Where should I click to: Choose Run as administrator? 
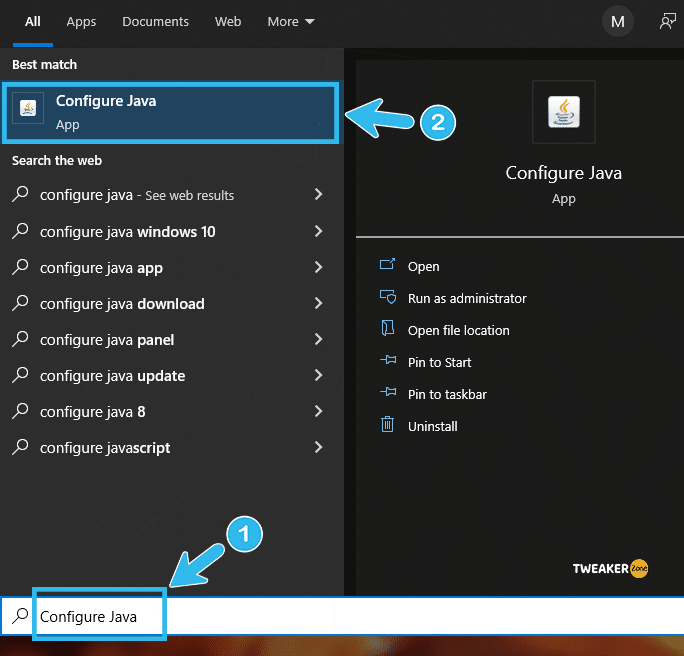click(x=467, y=298)
